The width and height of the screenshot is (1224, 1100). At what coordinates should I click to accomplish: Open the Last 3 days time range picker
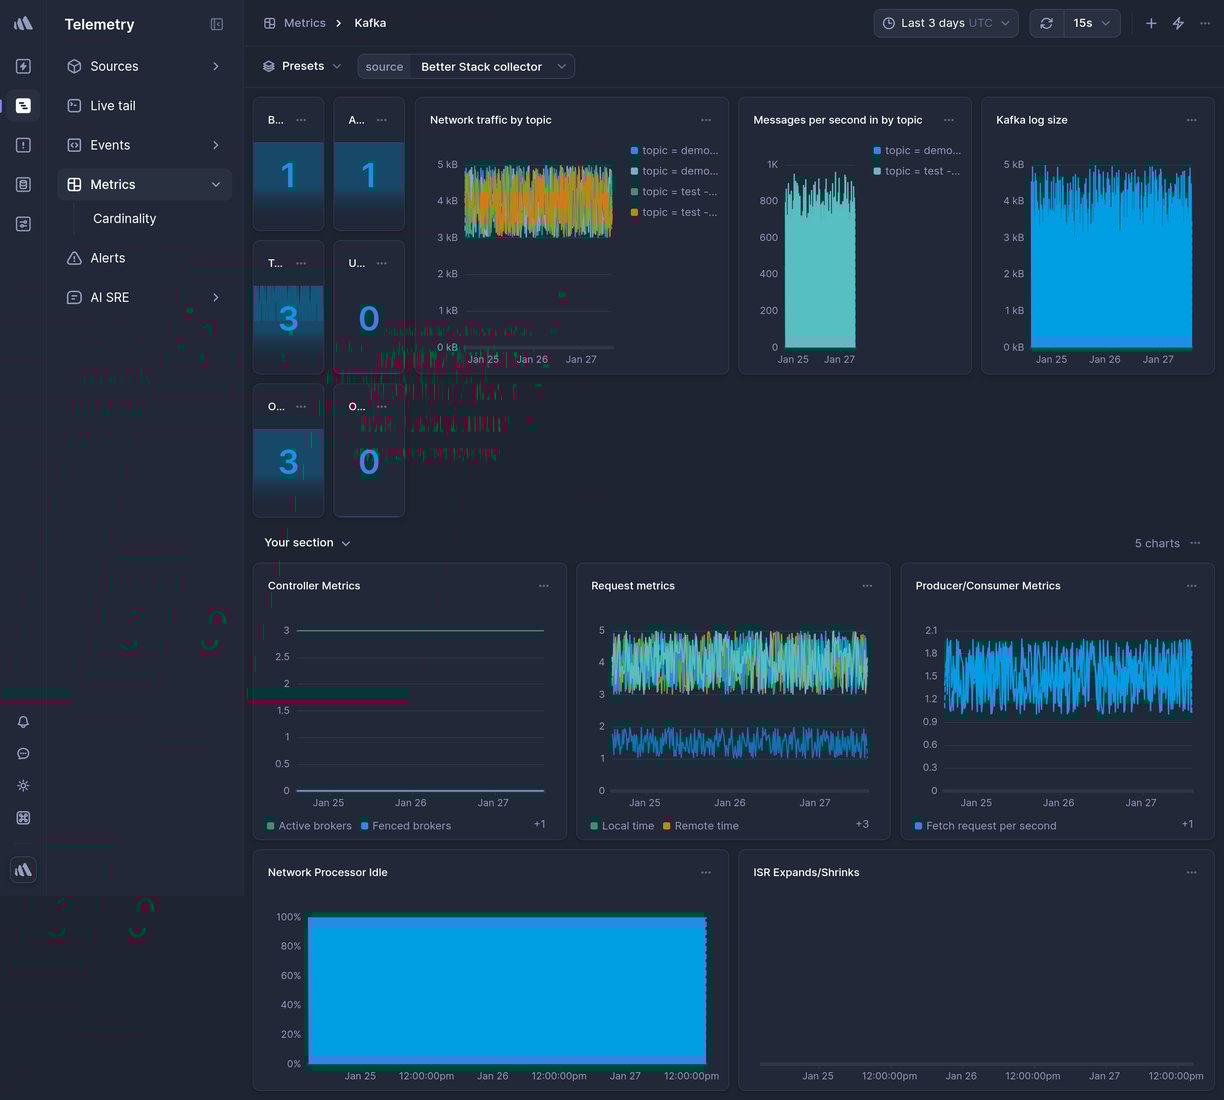pos(943,22)
